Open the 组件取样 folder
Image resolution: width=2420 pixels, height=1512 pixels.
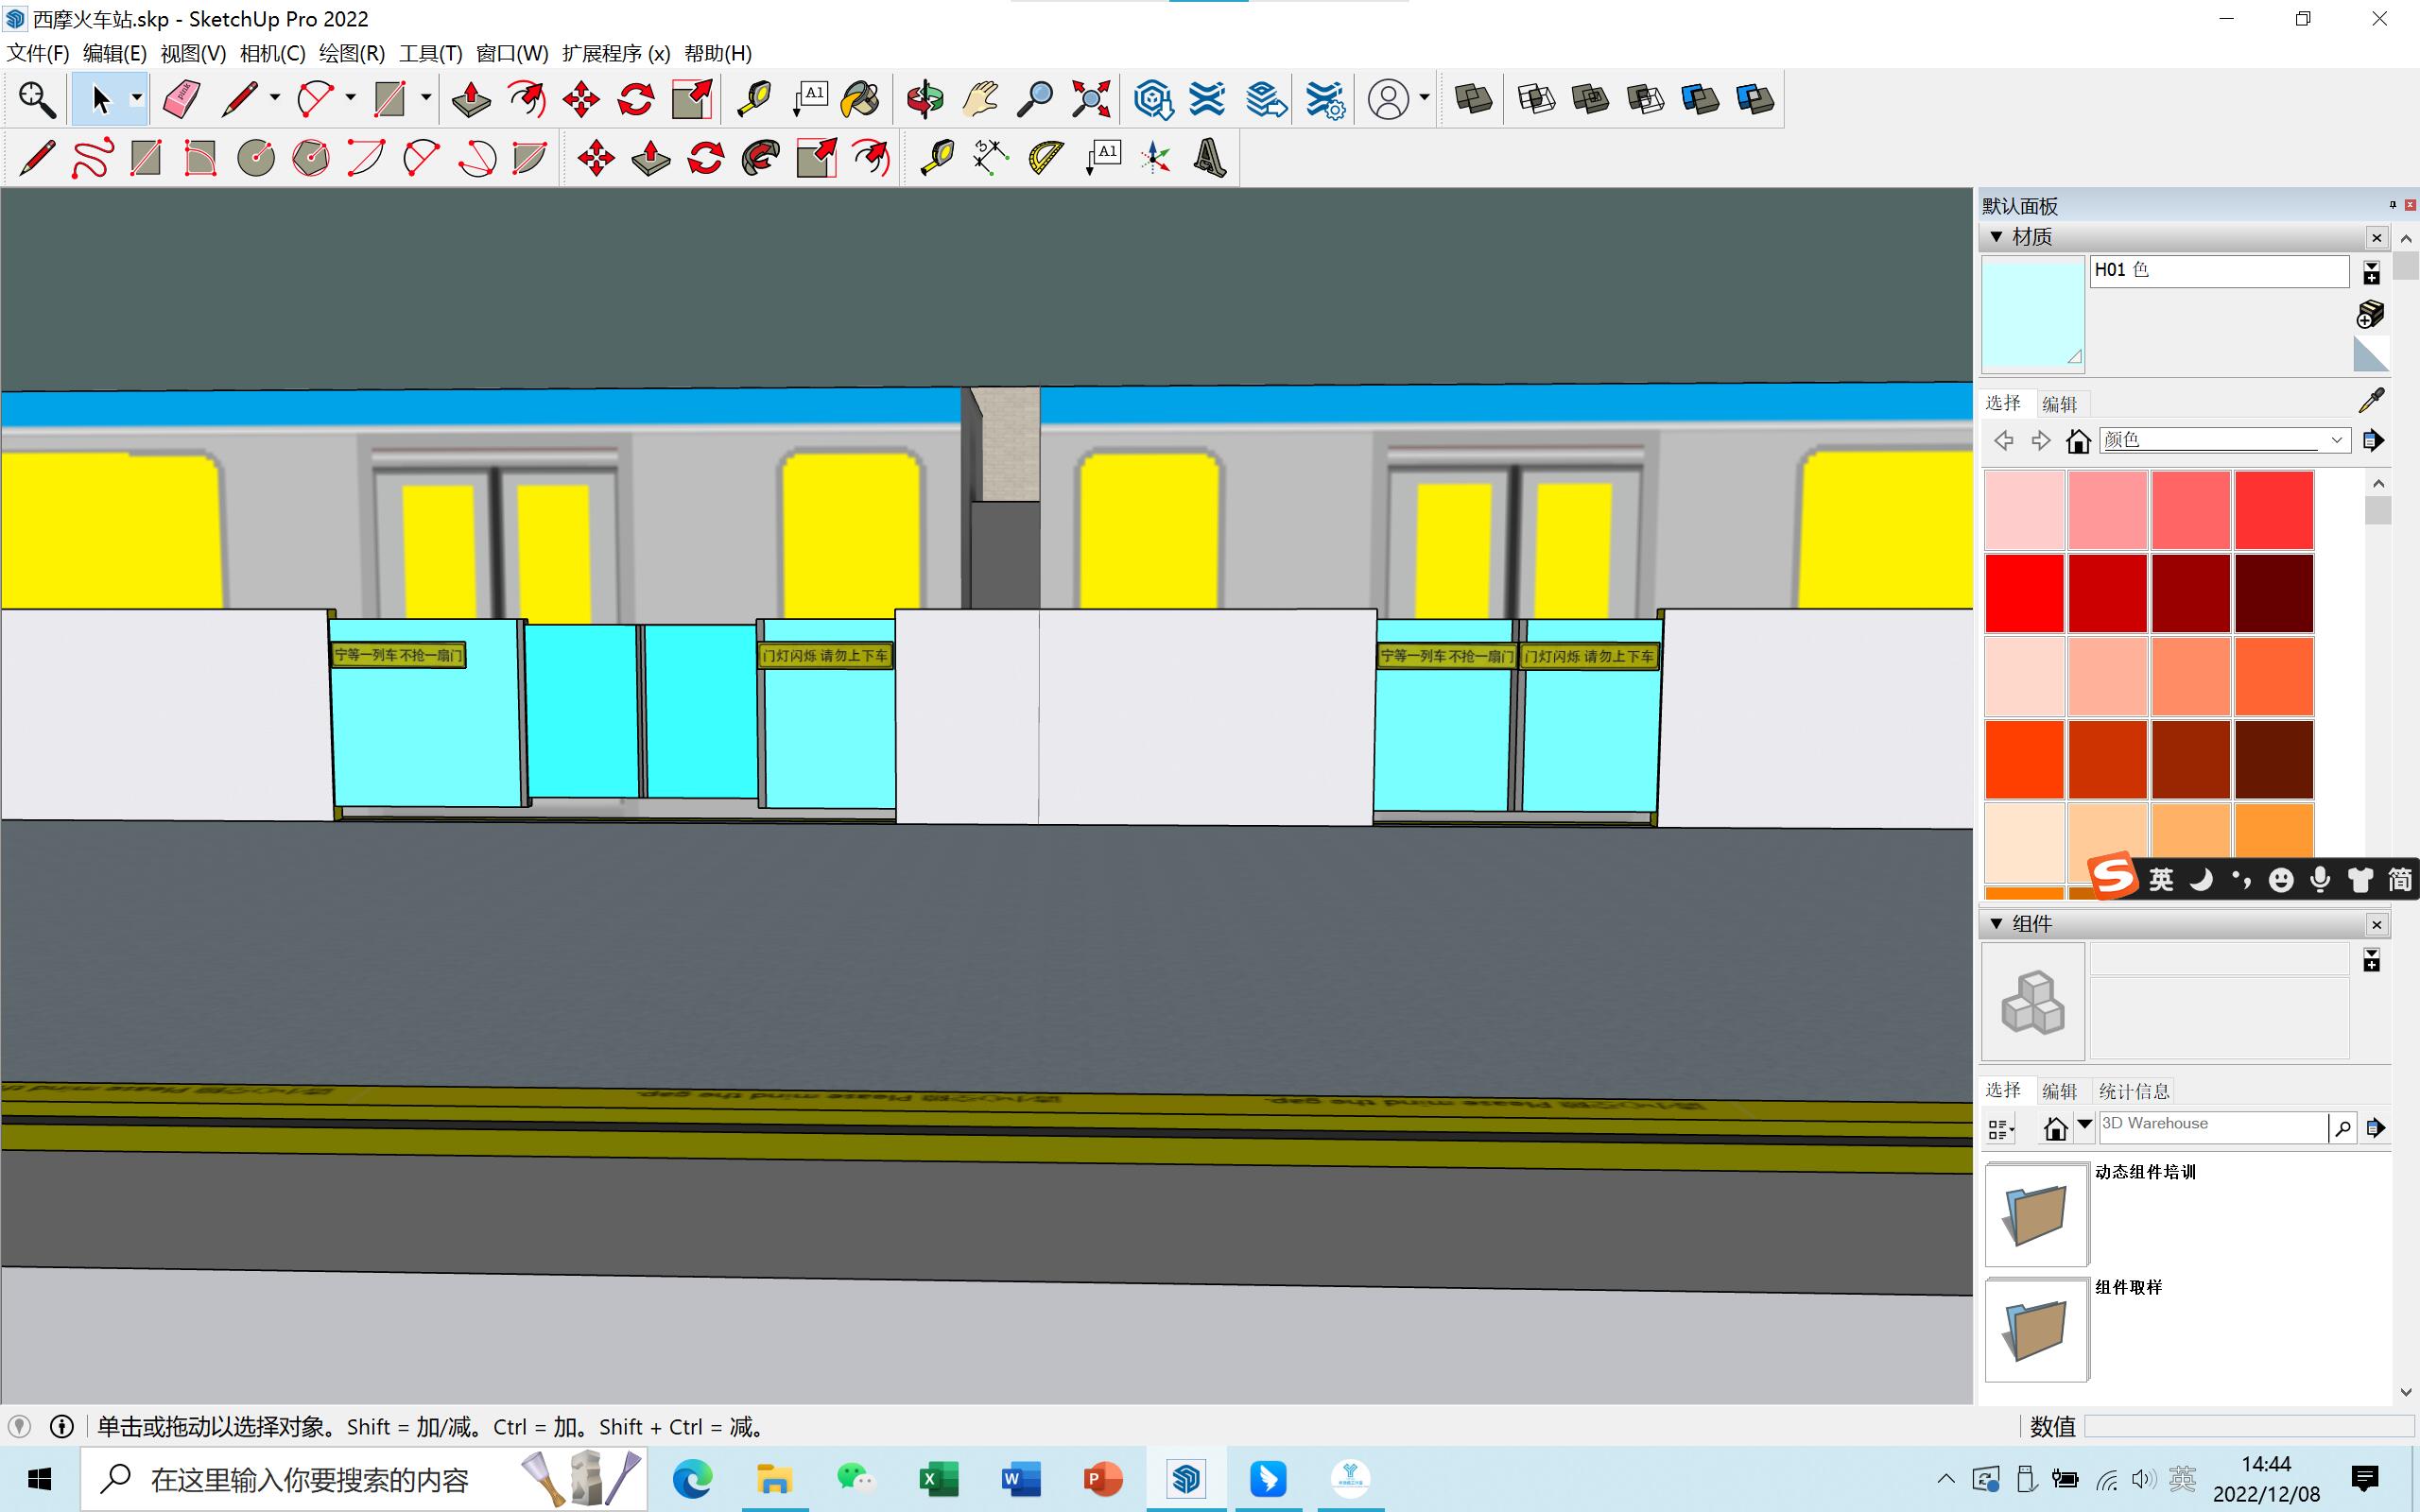point(2036,1330)
